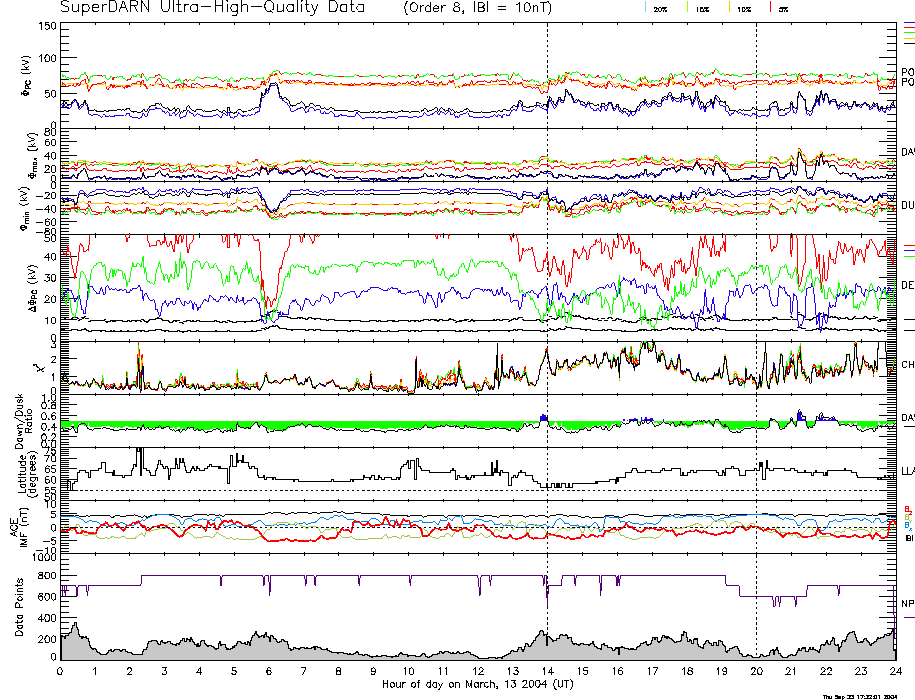
Task: Click the hour 12 tick label on x-axis
Action: (x=477, y=671)
